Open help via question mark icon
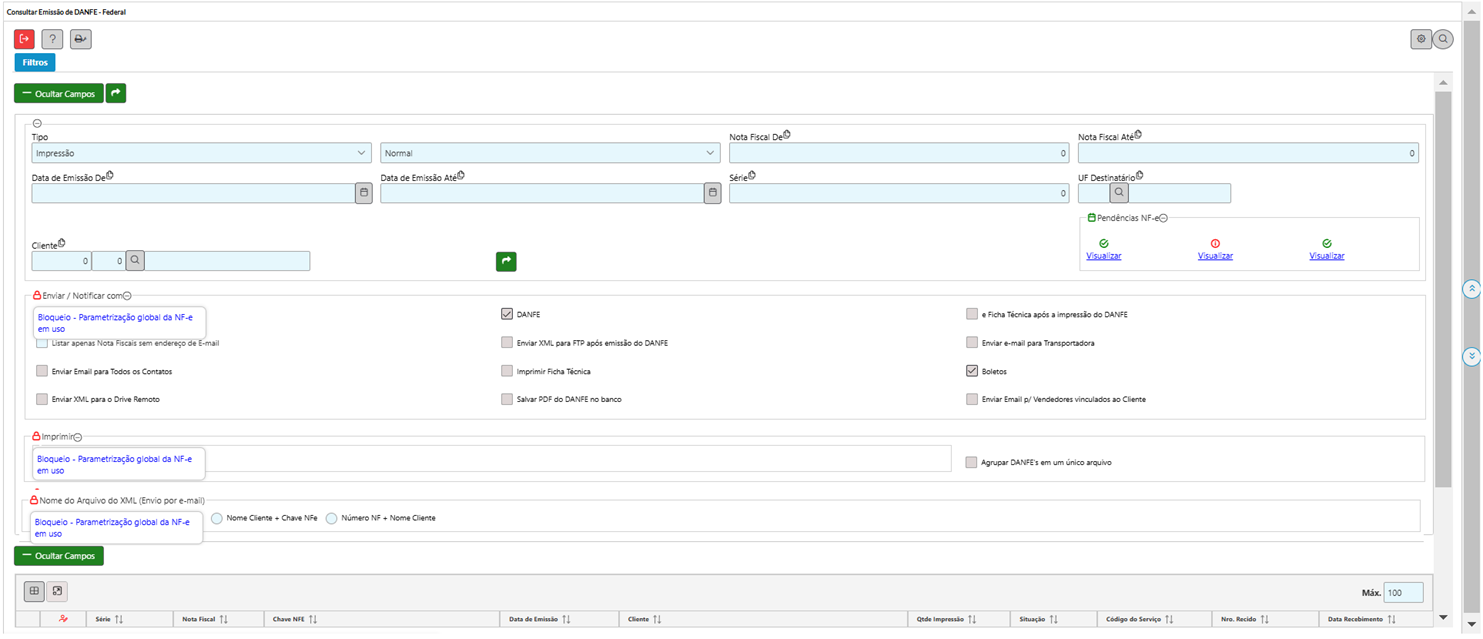 52,39
